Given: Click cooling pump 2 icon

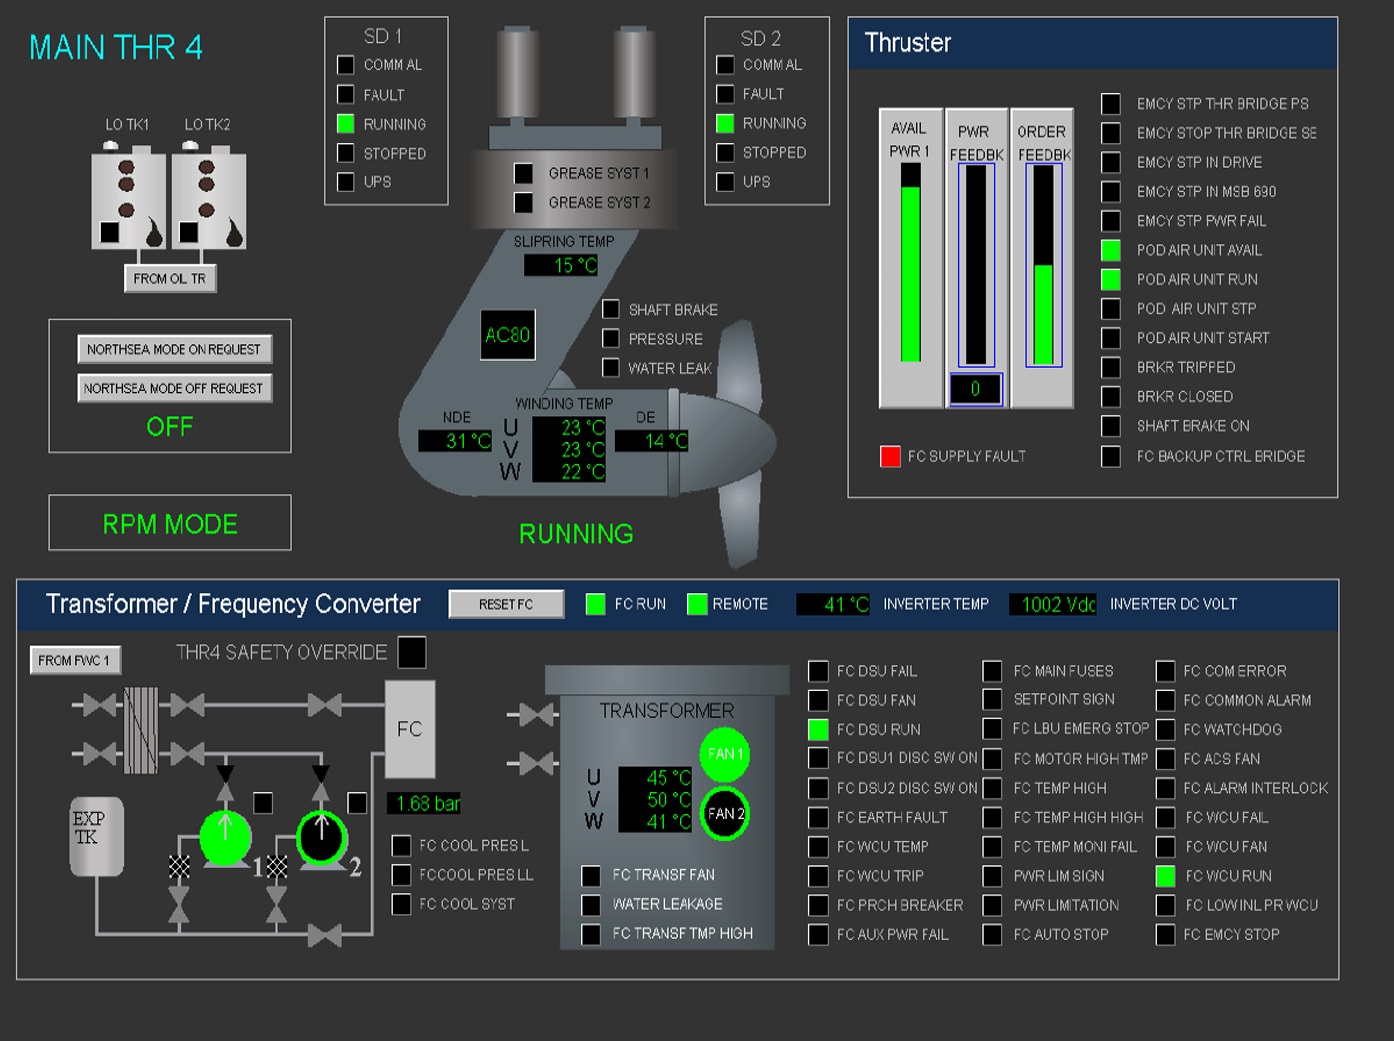Looking at the screenshot, I should tap(322, 838).
